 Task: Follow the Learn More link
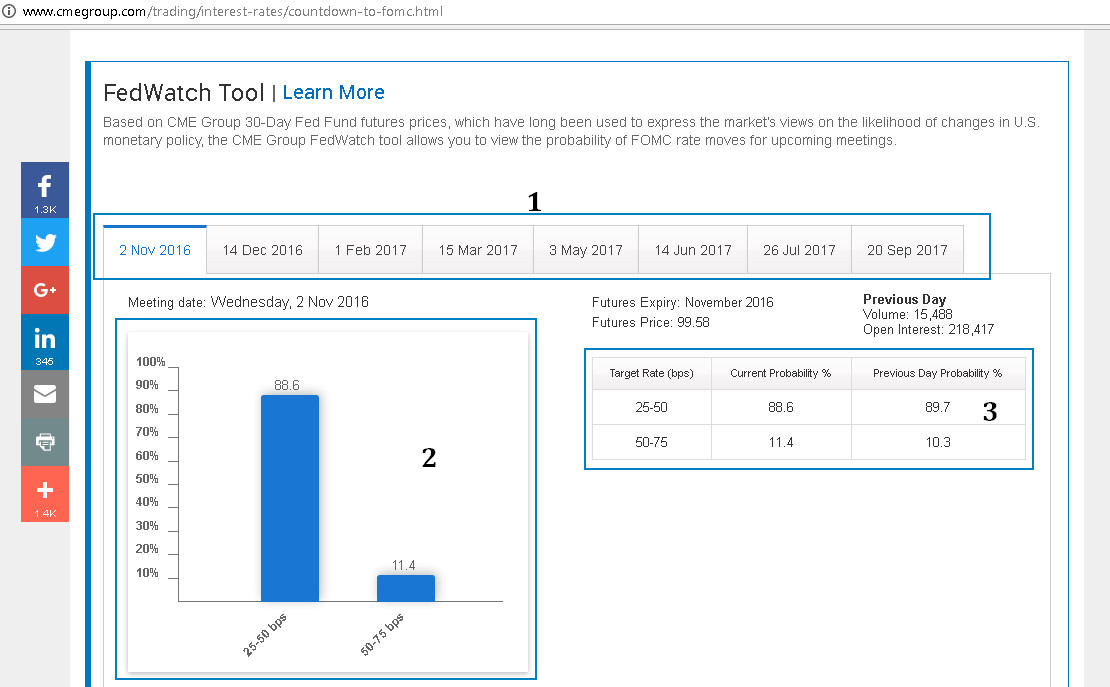click(x=333, y=92)
